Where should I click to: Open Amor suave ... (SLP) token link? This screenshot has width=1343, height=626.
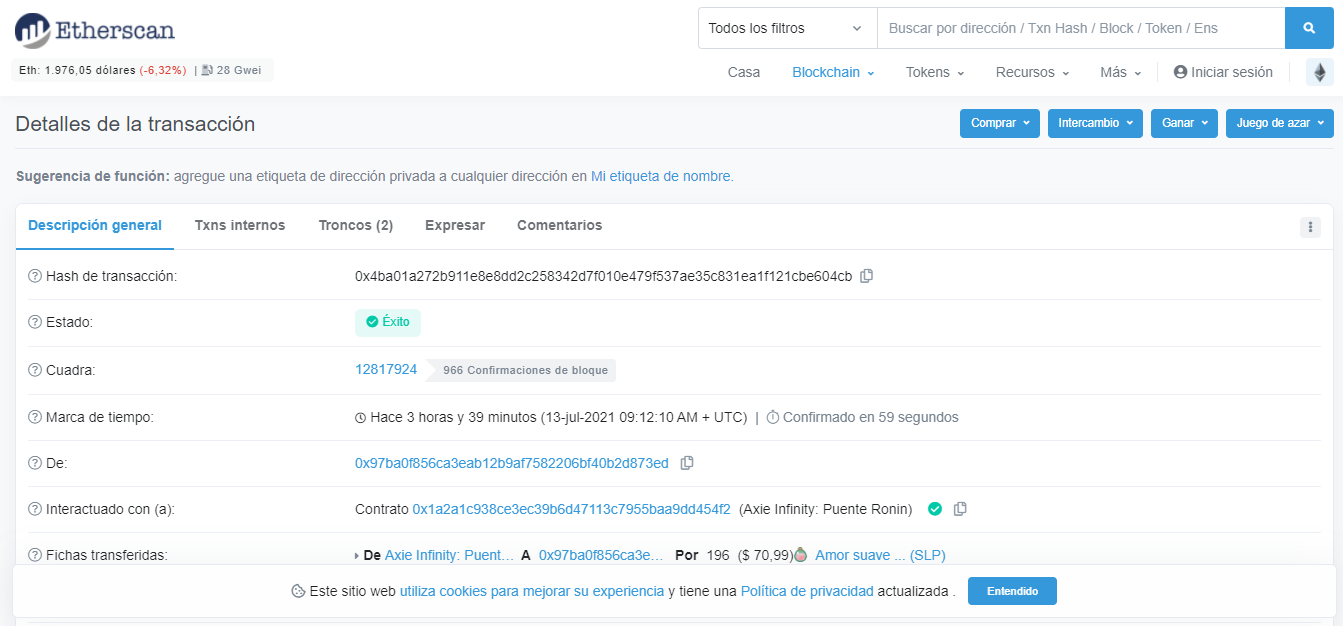[880, 555]
